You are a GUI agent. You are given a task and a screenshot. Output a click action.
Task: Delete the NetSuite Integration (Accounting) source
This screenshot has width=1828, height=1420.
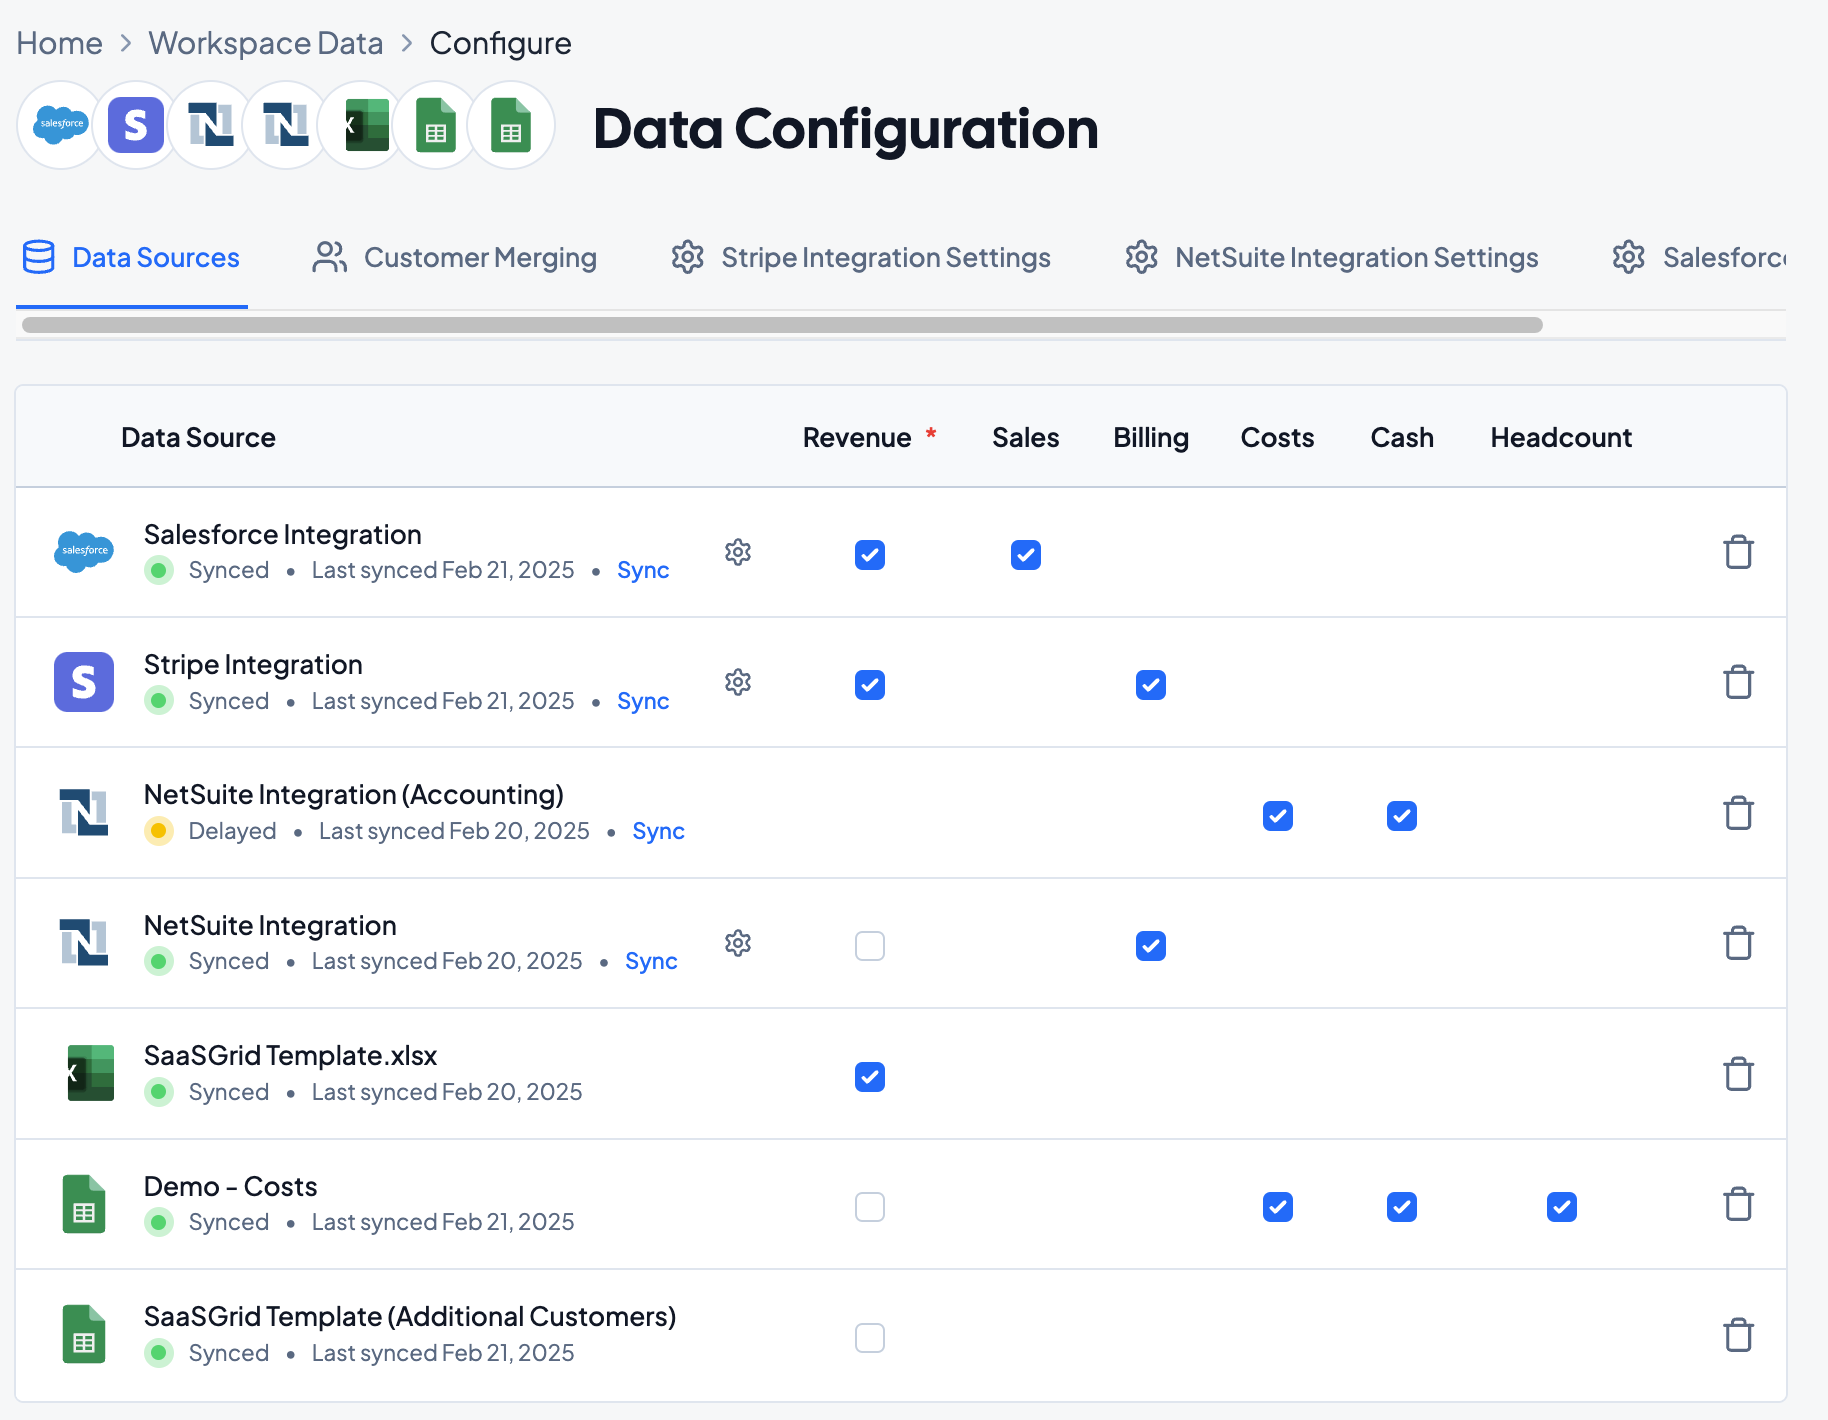pos(1738,813)
